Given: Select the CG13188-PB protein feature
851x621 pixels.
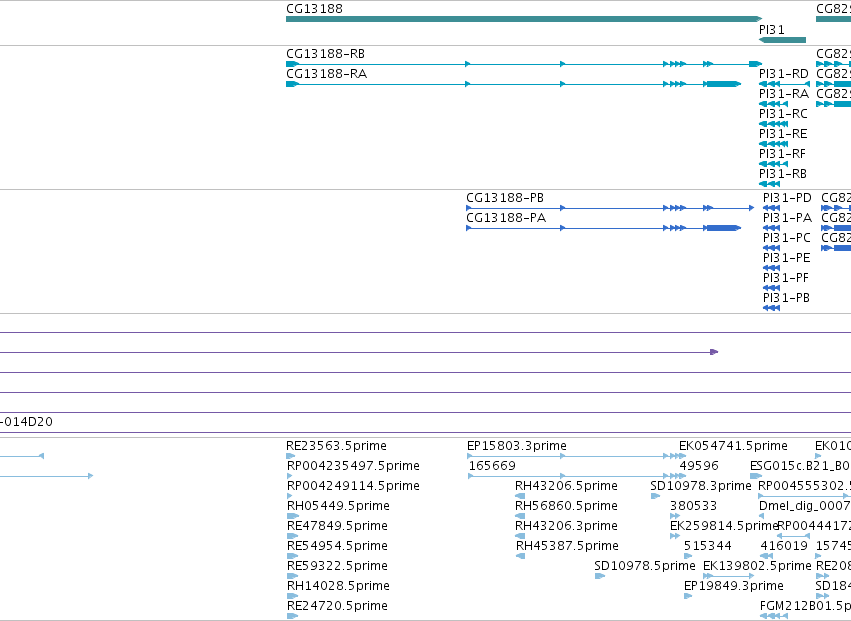Looking at the screenshot, I should 610,208.
